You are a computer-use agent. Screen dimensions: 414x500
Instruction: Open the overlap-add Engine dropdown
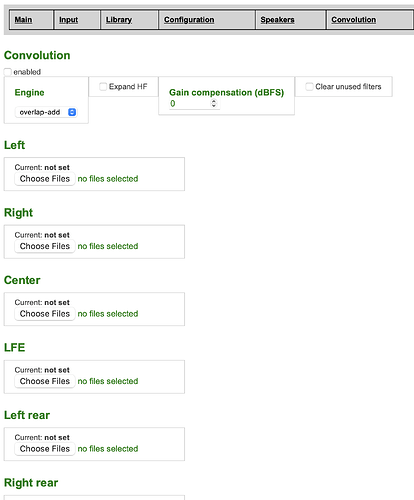click(46, 112)
